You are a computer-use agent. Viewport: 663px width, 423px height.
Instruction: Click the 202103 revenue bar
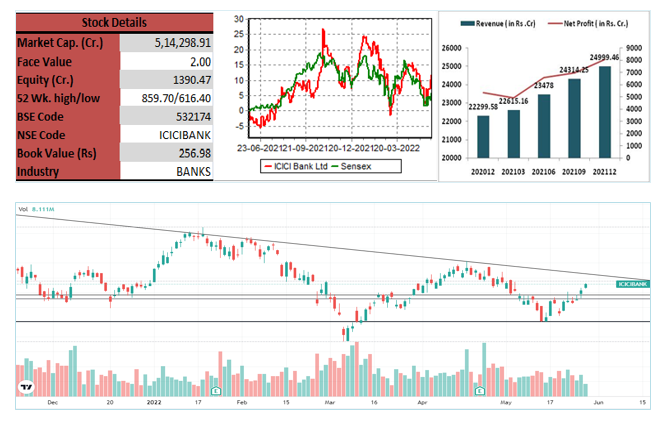point(513,134)
